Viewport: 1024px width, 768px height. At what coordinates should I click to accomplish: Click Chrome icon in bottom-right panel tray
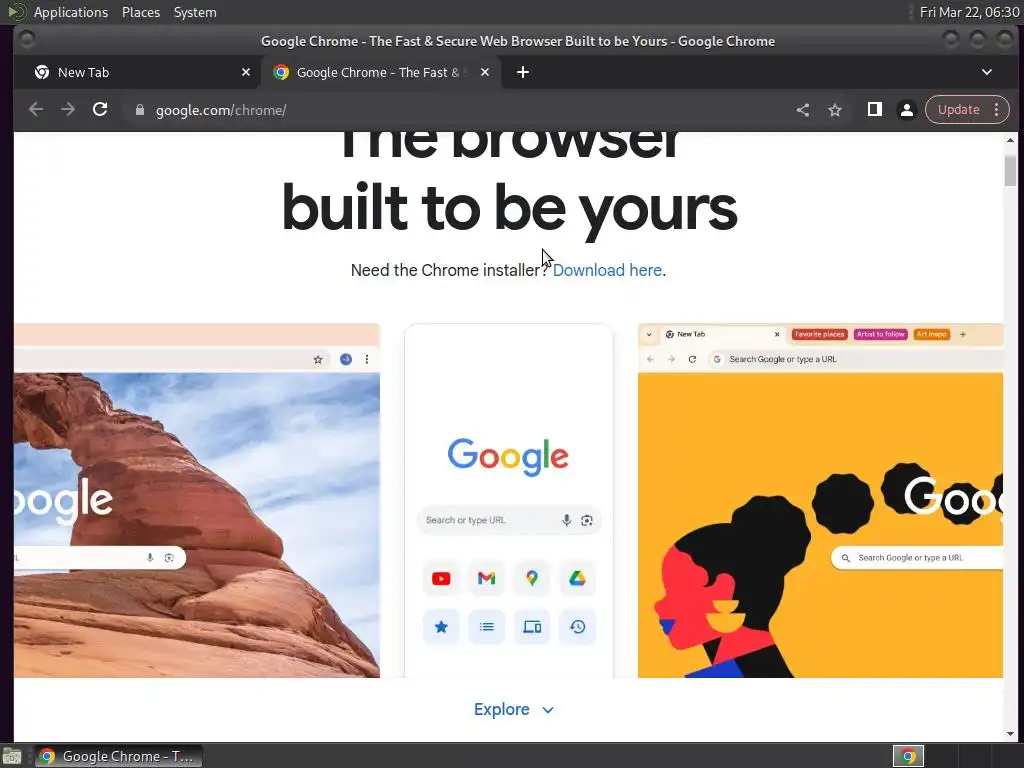(x=908, y=756)
